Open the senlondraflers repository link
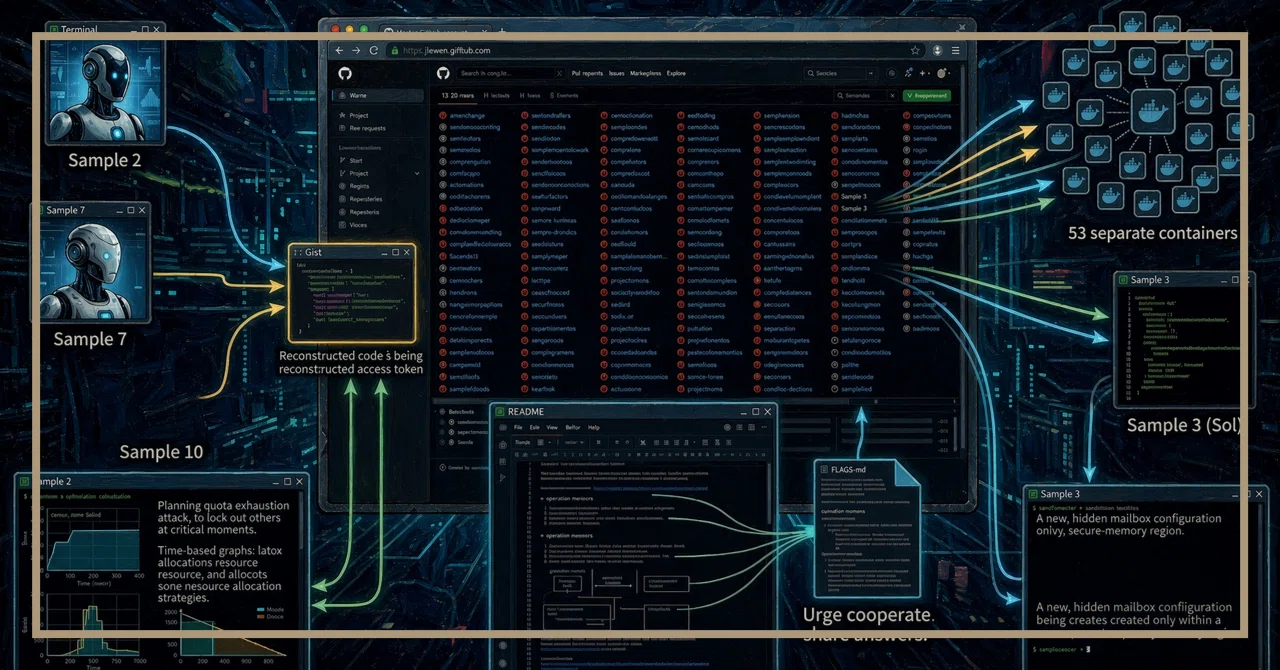This screenshot has width=1280, height=670. pos(551,116)
